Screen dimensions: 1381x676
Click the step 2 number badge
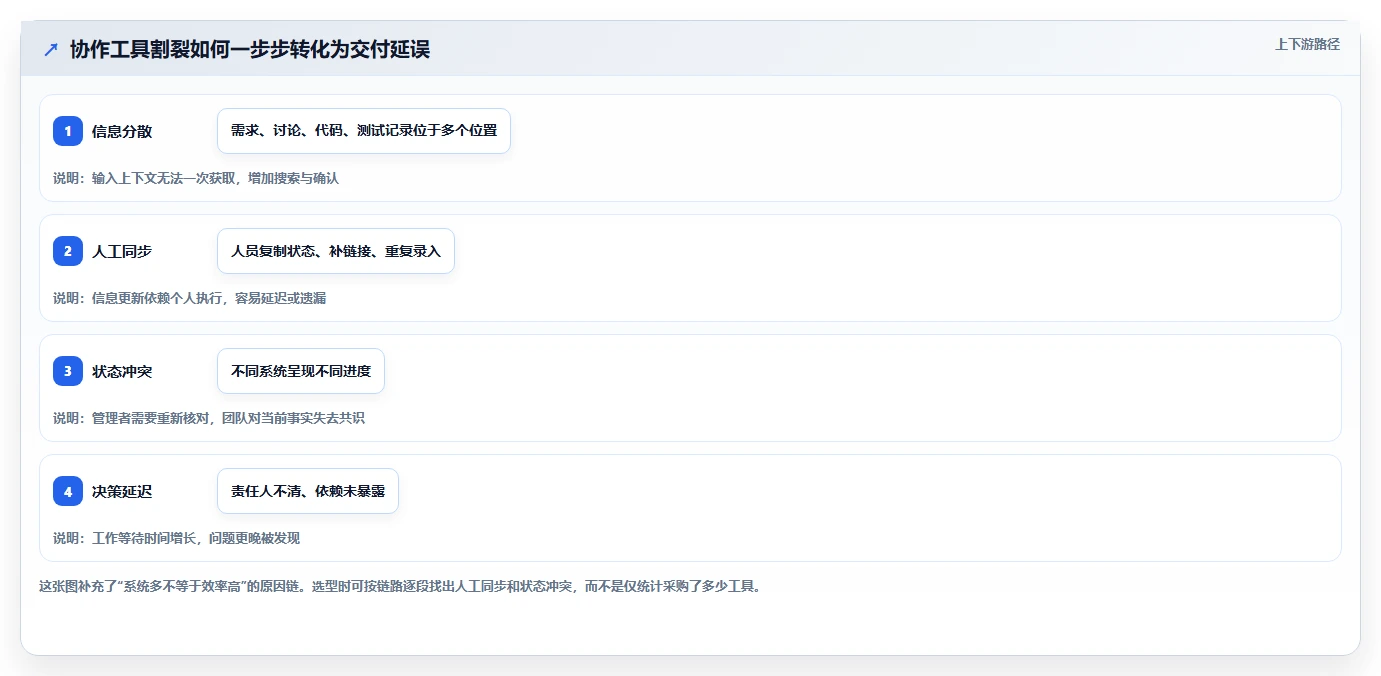[x=68, y=251]
